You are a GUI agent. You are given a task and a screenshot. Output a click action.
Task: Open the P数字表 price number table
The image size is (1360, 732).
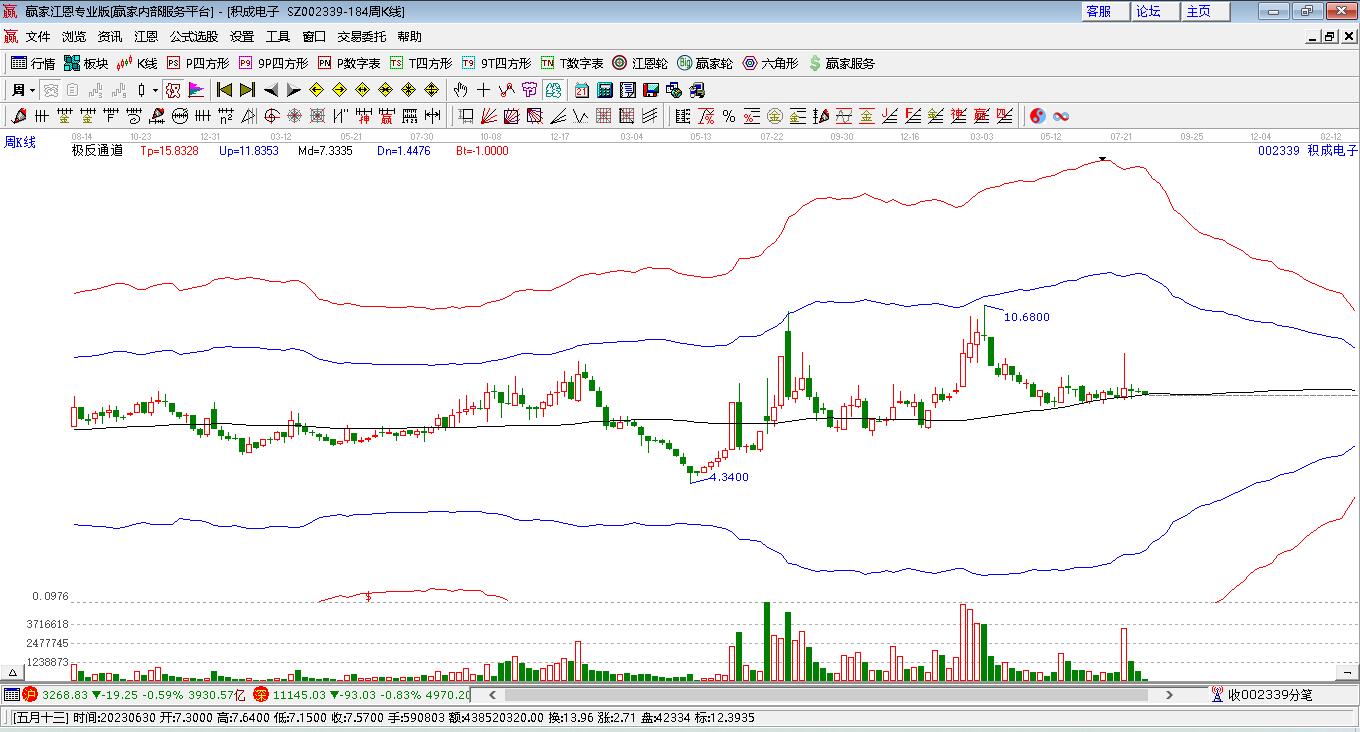(x=348, y=63)
